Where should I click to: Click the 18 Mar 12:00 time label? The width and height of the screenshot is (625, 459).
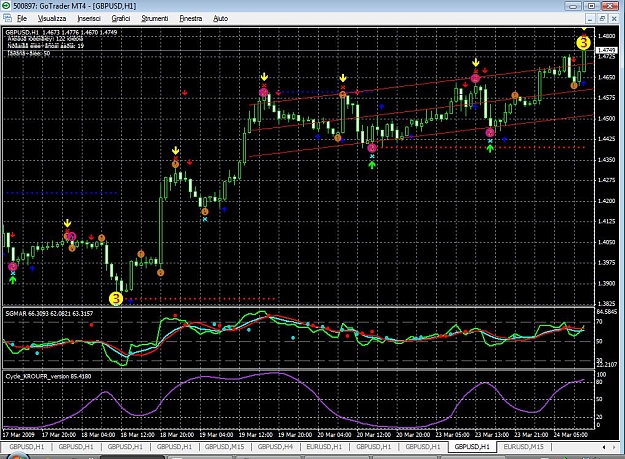point(138,434)
